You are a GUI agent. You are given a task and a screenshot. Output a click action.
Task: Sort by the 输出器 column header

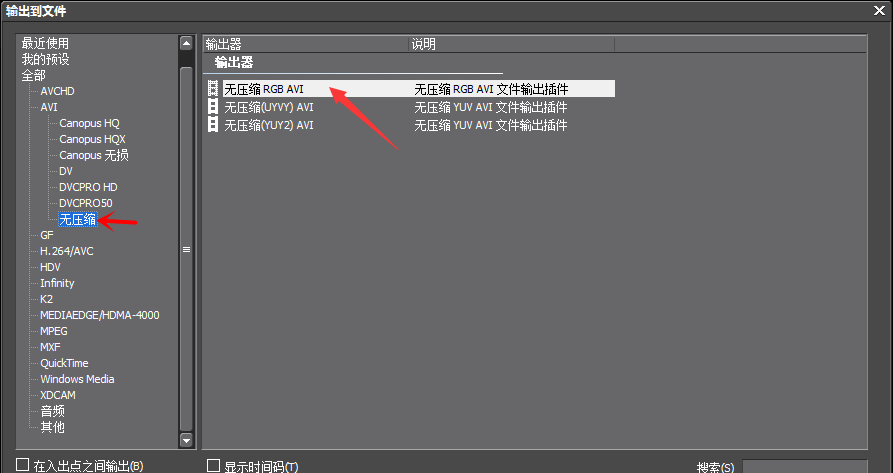point(306,44)
